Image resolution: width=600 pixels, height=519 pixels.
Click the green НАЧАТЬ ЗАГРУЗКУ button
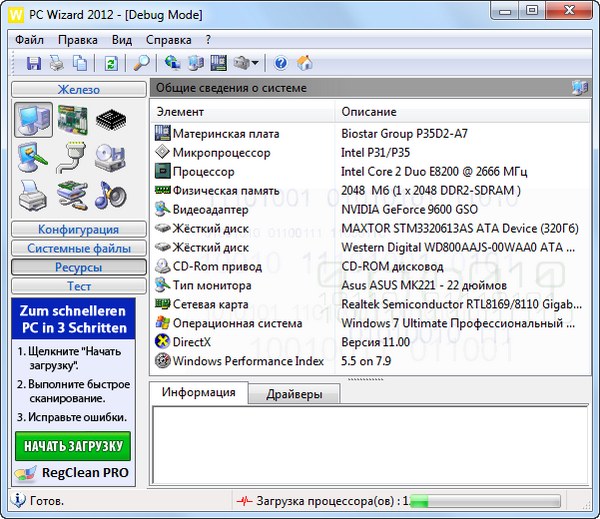point(72,446)
